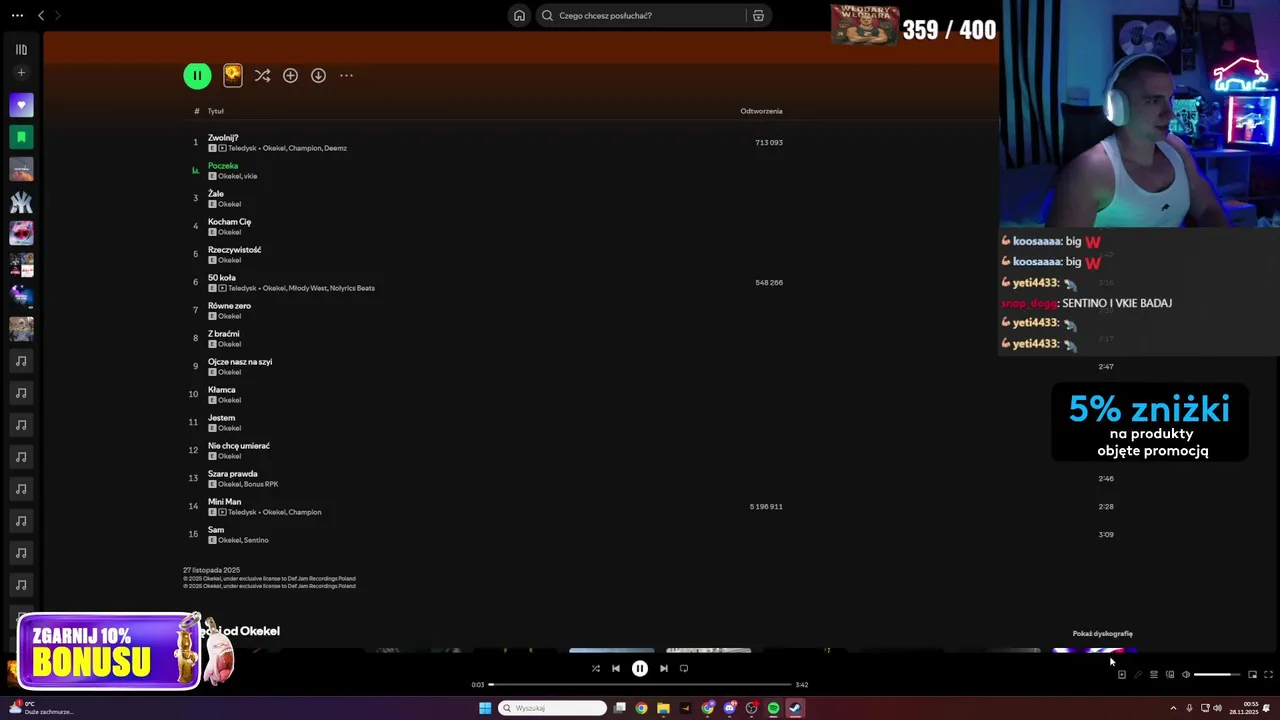This screenshot has width=1280, height=720.
Task: Select the track 'Z braćmi'
Action: coord(224,334)
